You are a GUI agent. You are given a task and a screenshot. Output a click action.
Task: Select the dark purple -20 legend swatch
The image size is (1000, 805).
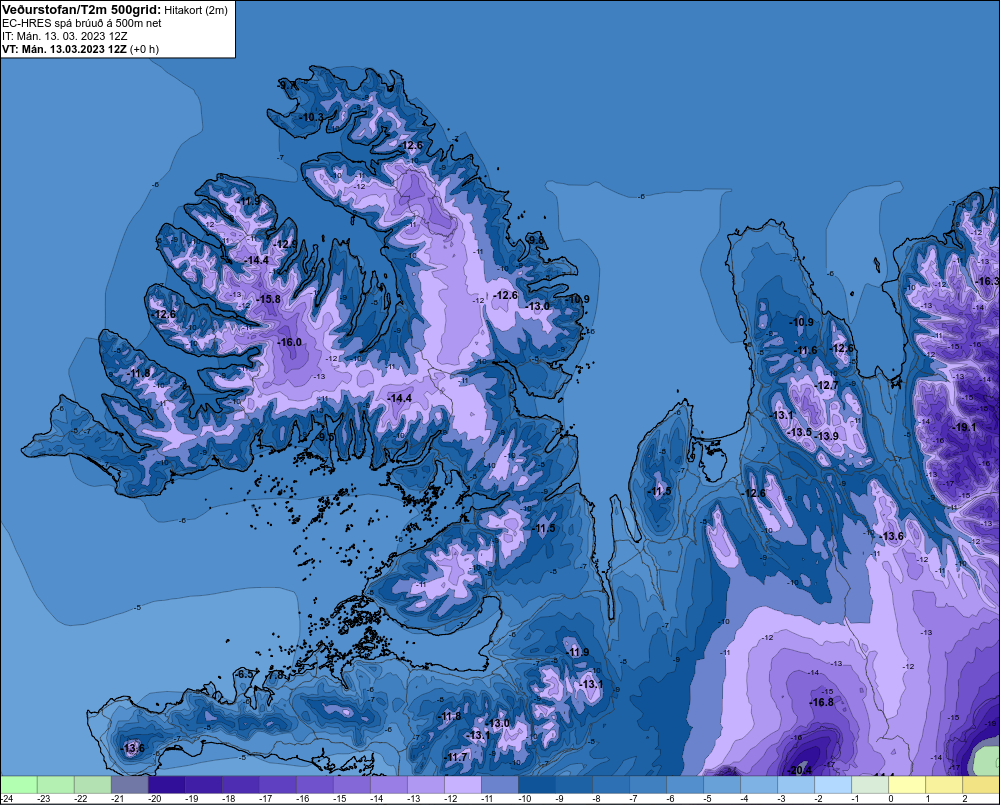[167, 784]
